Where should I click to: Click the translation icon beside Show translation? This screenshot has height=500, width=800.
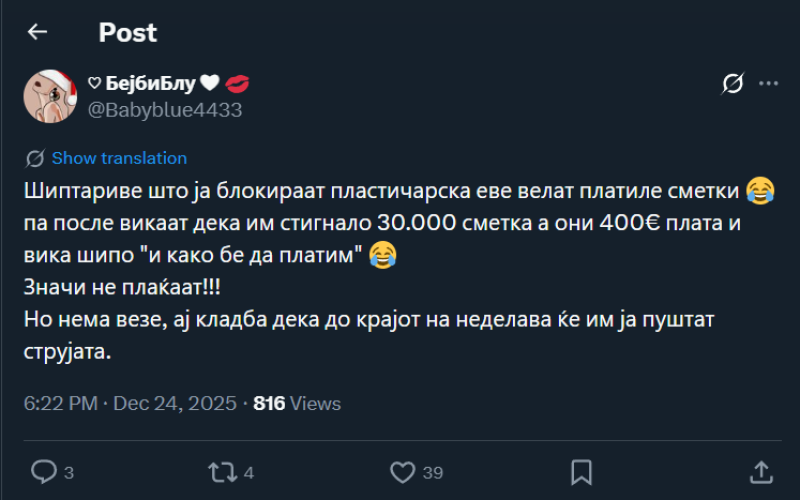click(x=35, y=158)
